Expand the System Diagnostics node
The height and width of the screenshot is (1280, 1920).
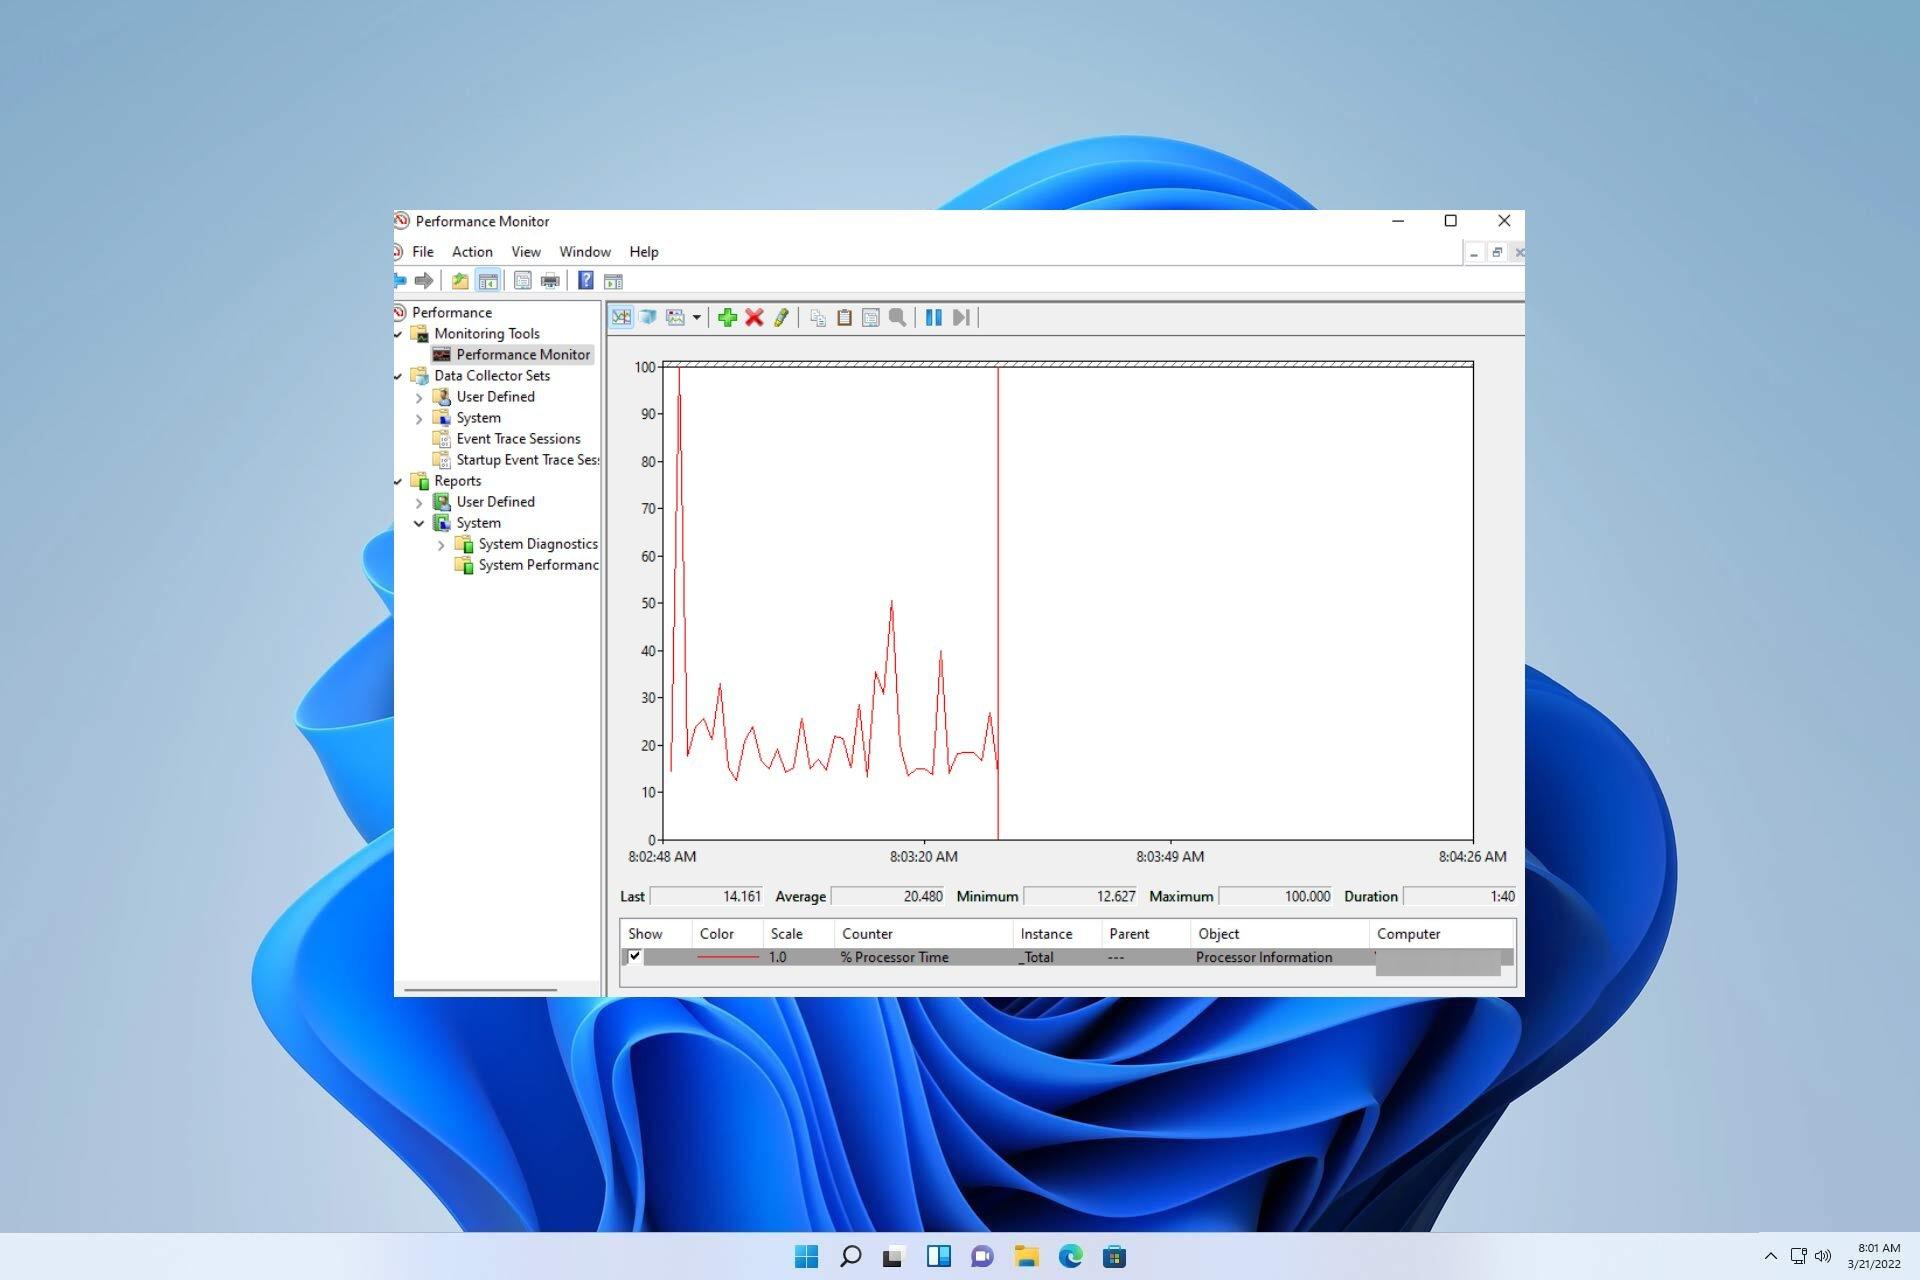coord(442,545)
